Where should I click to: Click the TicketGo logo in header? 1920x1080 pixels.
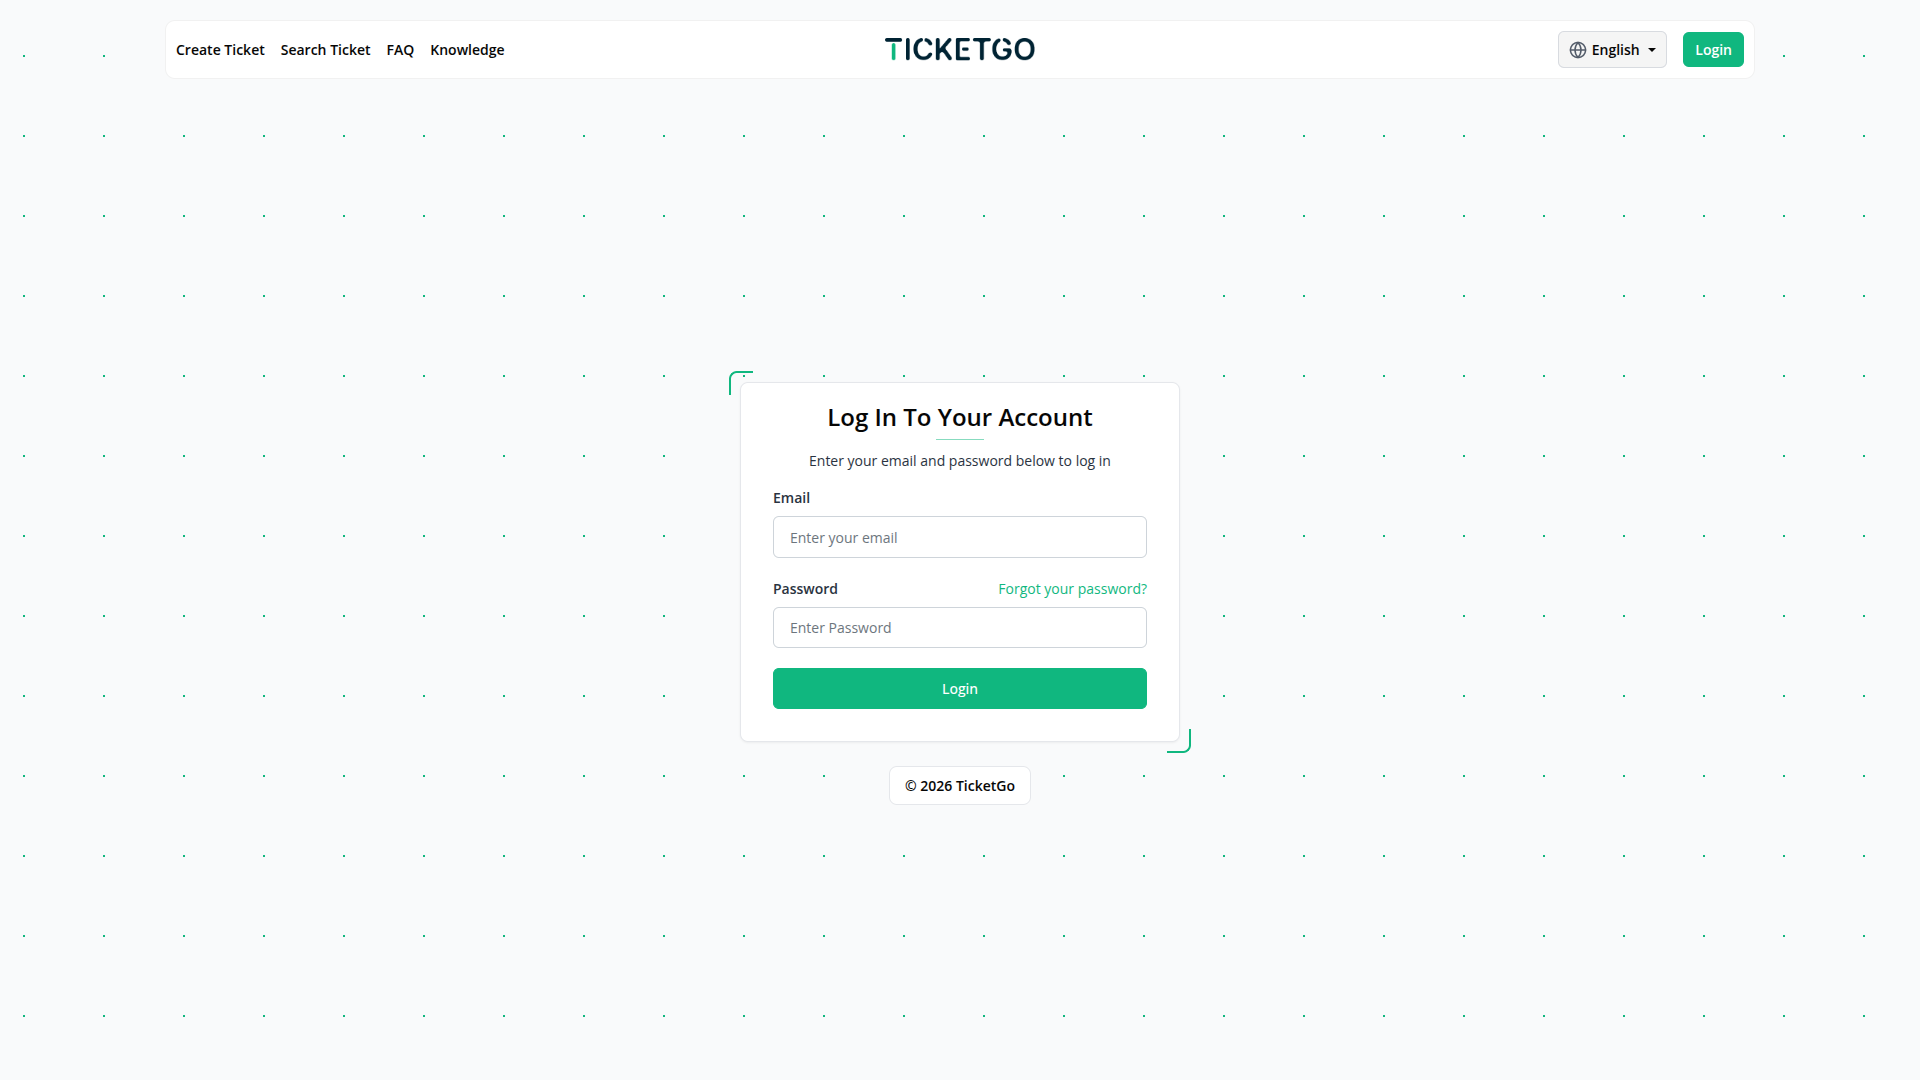[959, 49]
